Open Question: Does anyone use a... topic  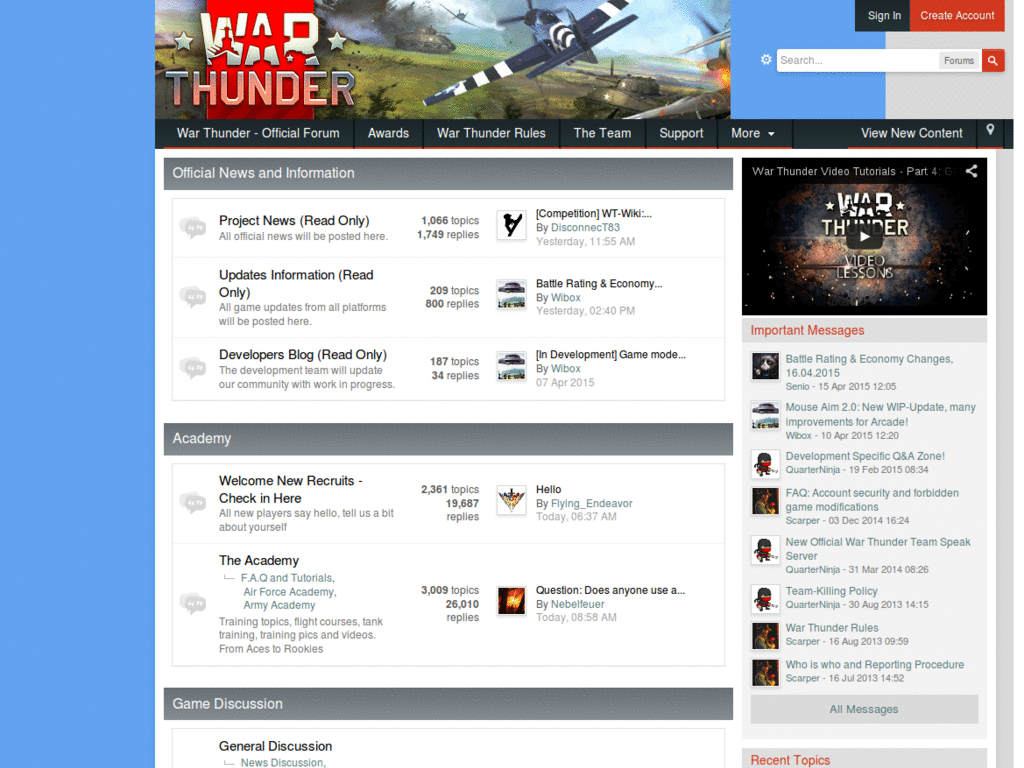(610, 590)
